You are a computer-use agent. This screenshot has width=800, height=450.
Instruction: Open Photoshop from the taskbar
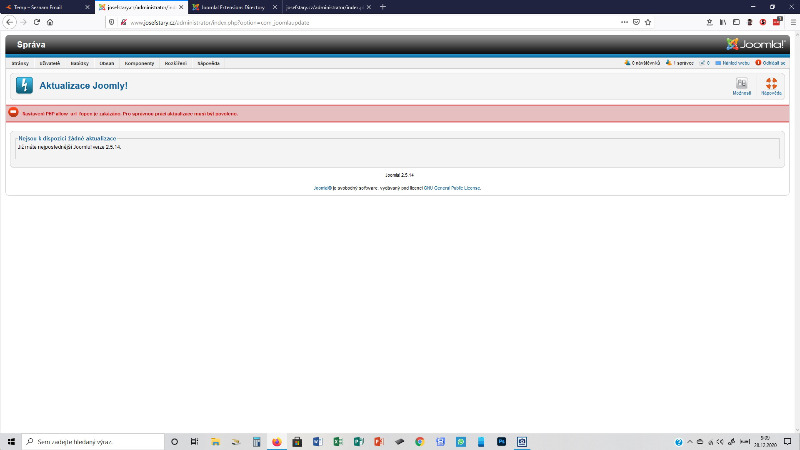(x=501, y=441)
